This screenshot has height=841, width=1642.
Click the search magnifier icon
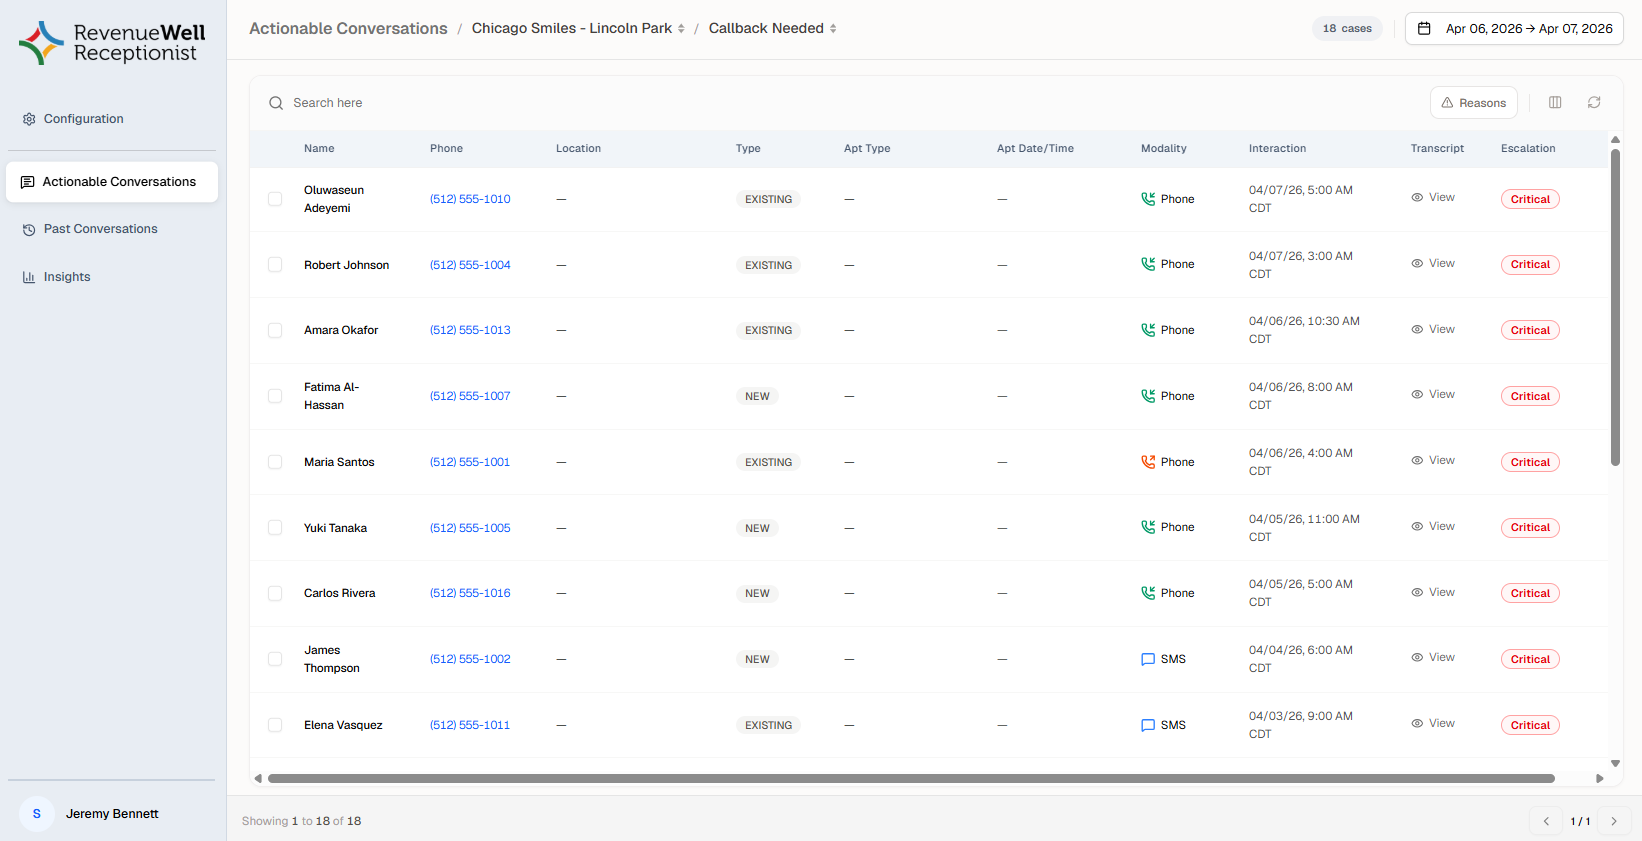pos(276,103)
